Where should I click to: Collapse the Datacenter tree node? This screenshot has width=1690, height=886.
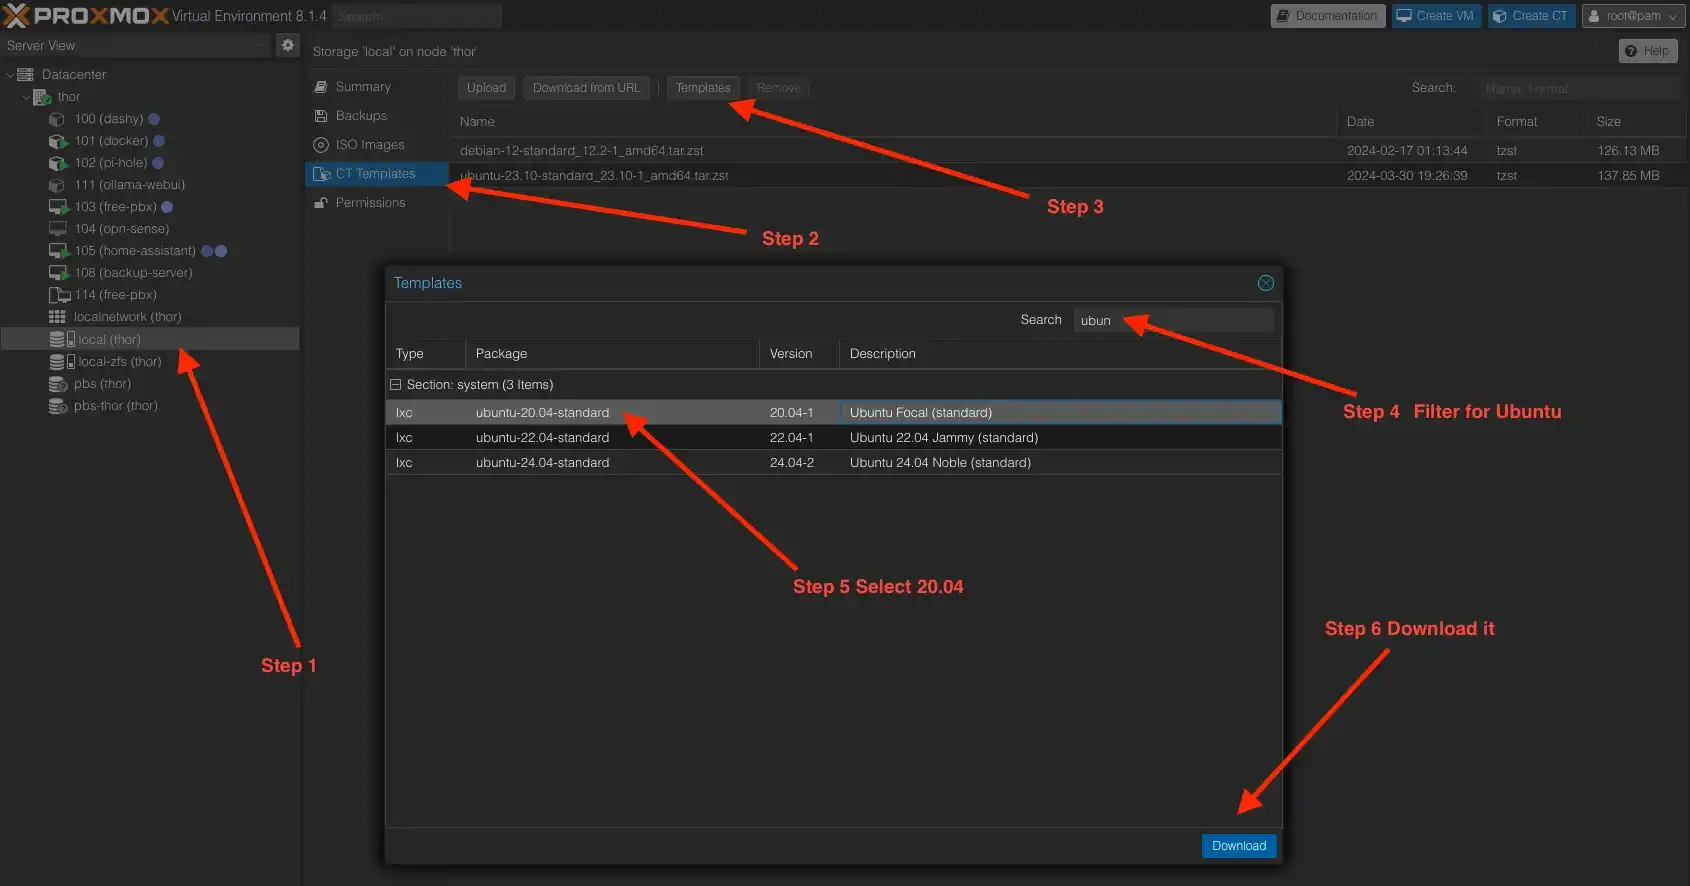[x=10, y=75]
